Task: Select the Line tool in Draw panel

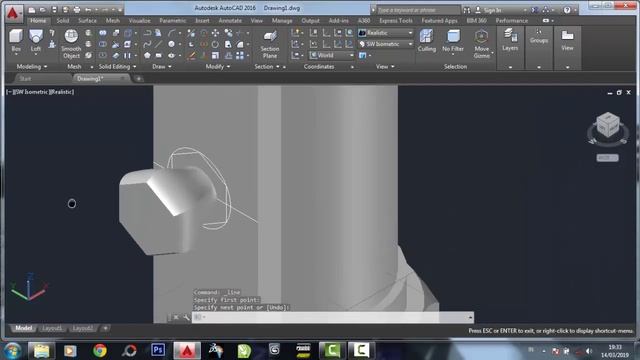Action: pos(159,44)
